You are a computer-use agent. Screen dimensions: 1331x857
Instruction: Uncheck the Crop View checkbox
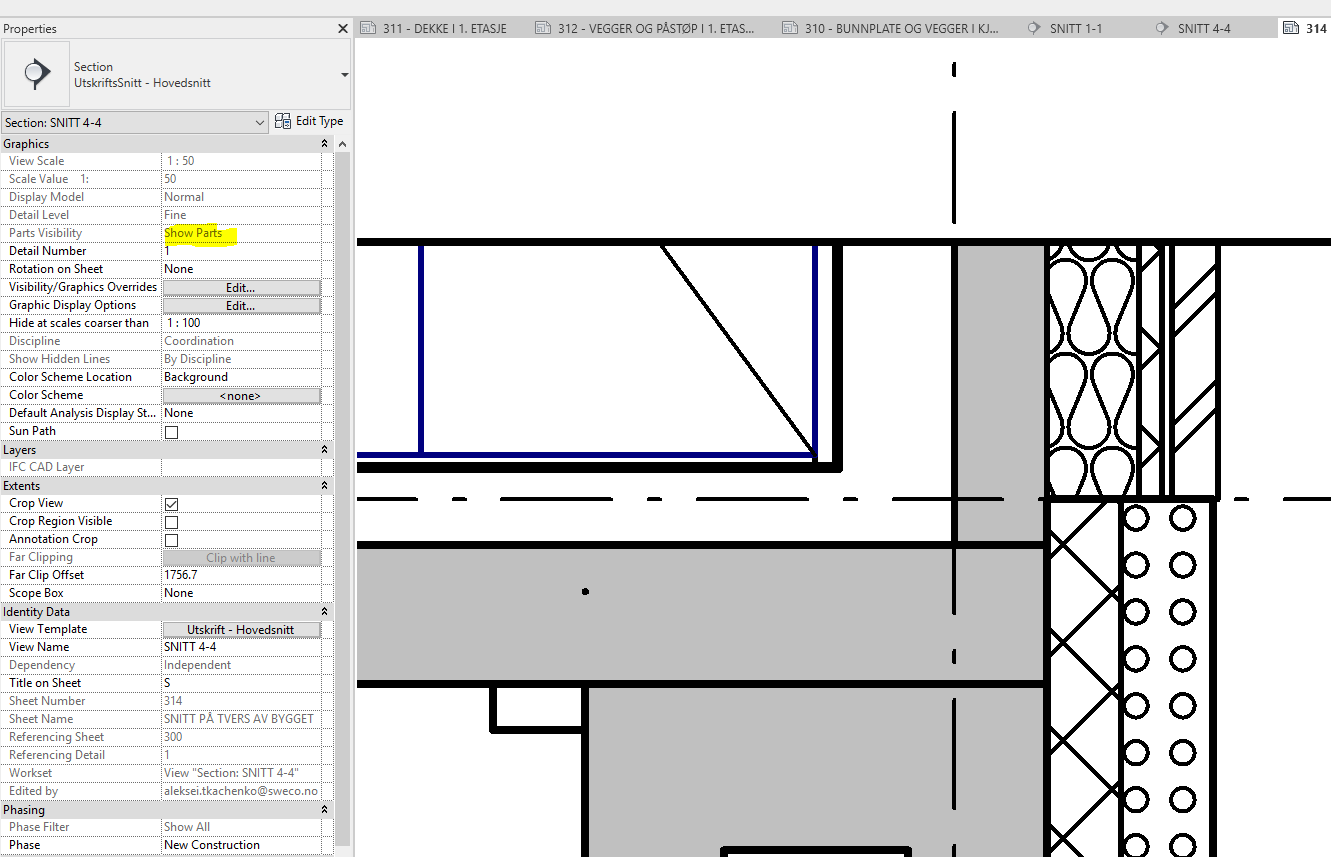(171, 504)
